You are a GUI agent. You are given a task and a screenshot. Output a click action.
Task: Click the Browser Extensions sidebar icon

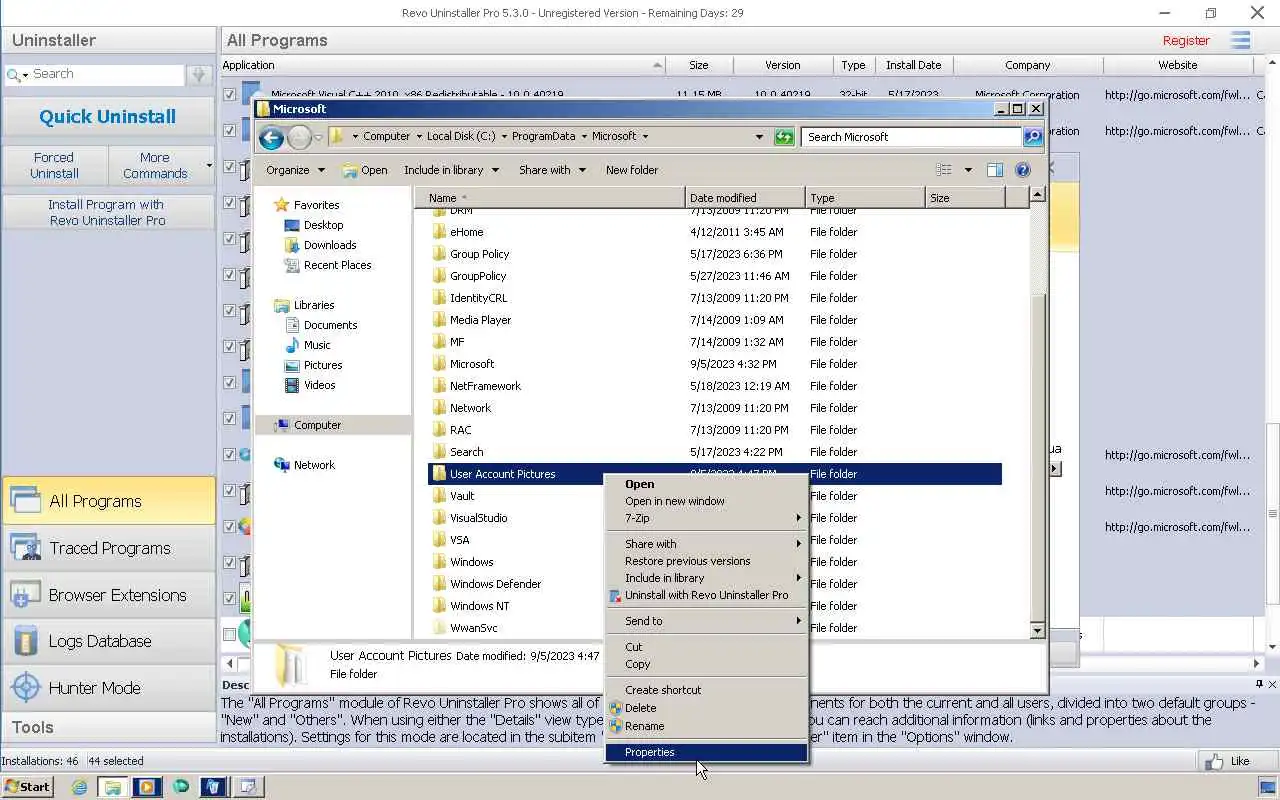click(x=25, y=594)
